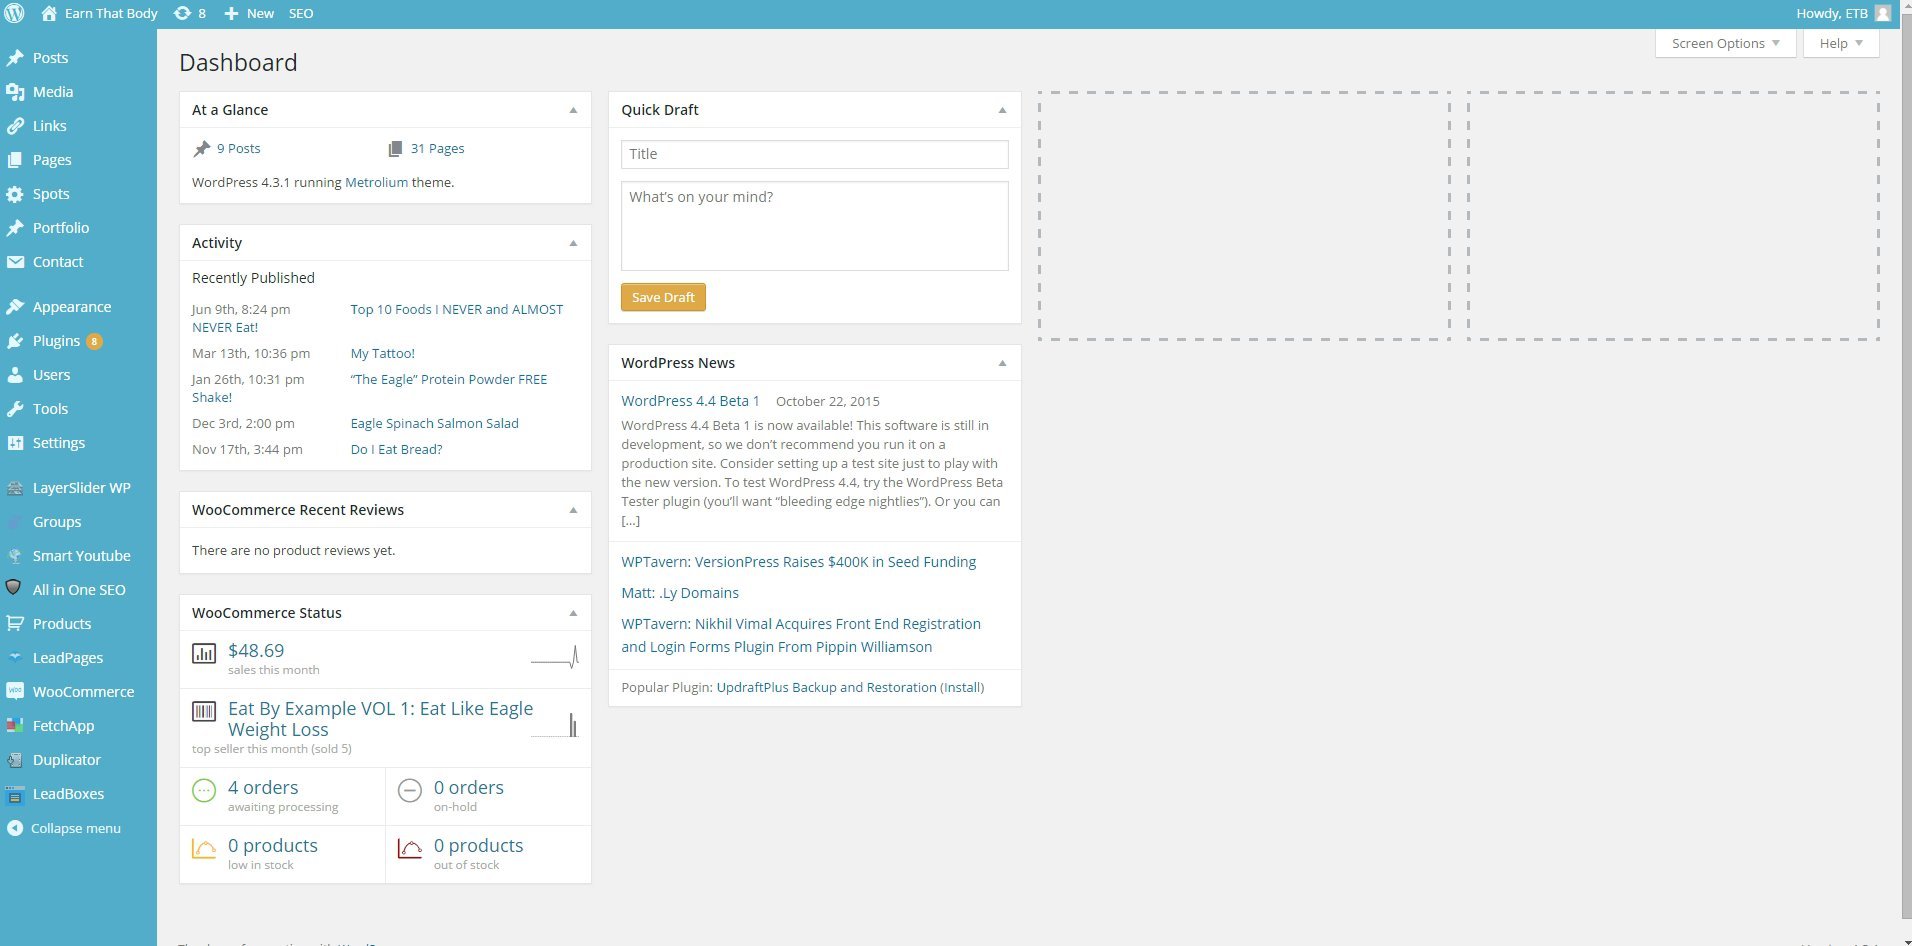Collapse the WooCommerce Recent Reviews panel
This screenshot has height=946, width=1912.
click(573, 510)
